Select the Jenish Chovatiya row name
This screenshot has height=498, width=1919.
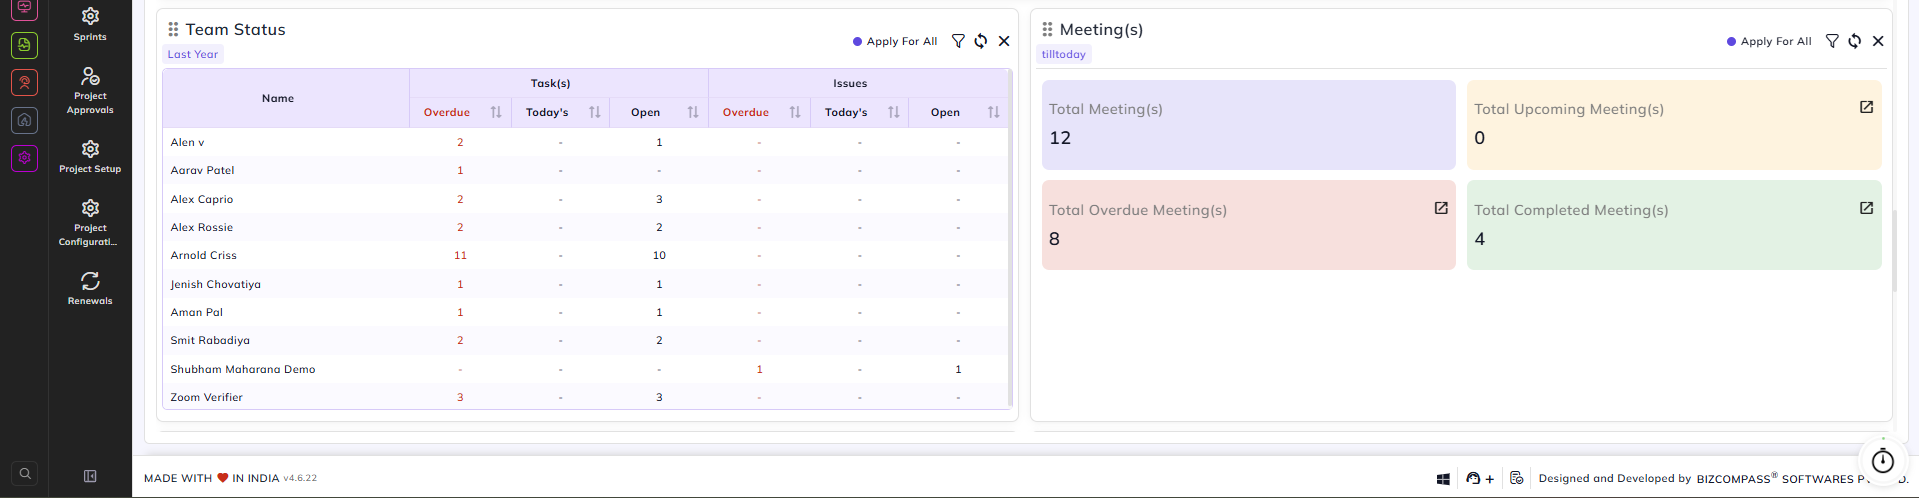[216, 284]
